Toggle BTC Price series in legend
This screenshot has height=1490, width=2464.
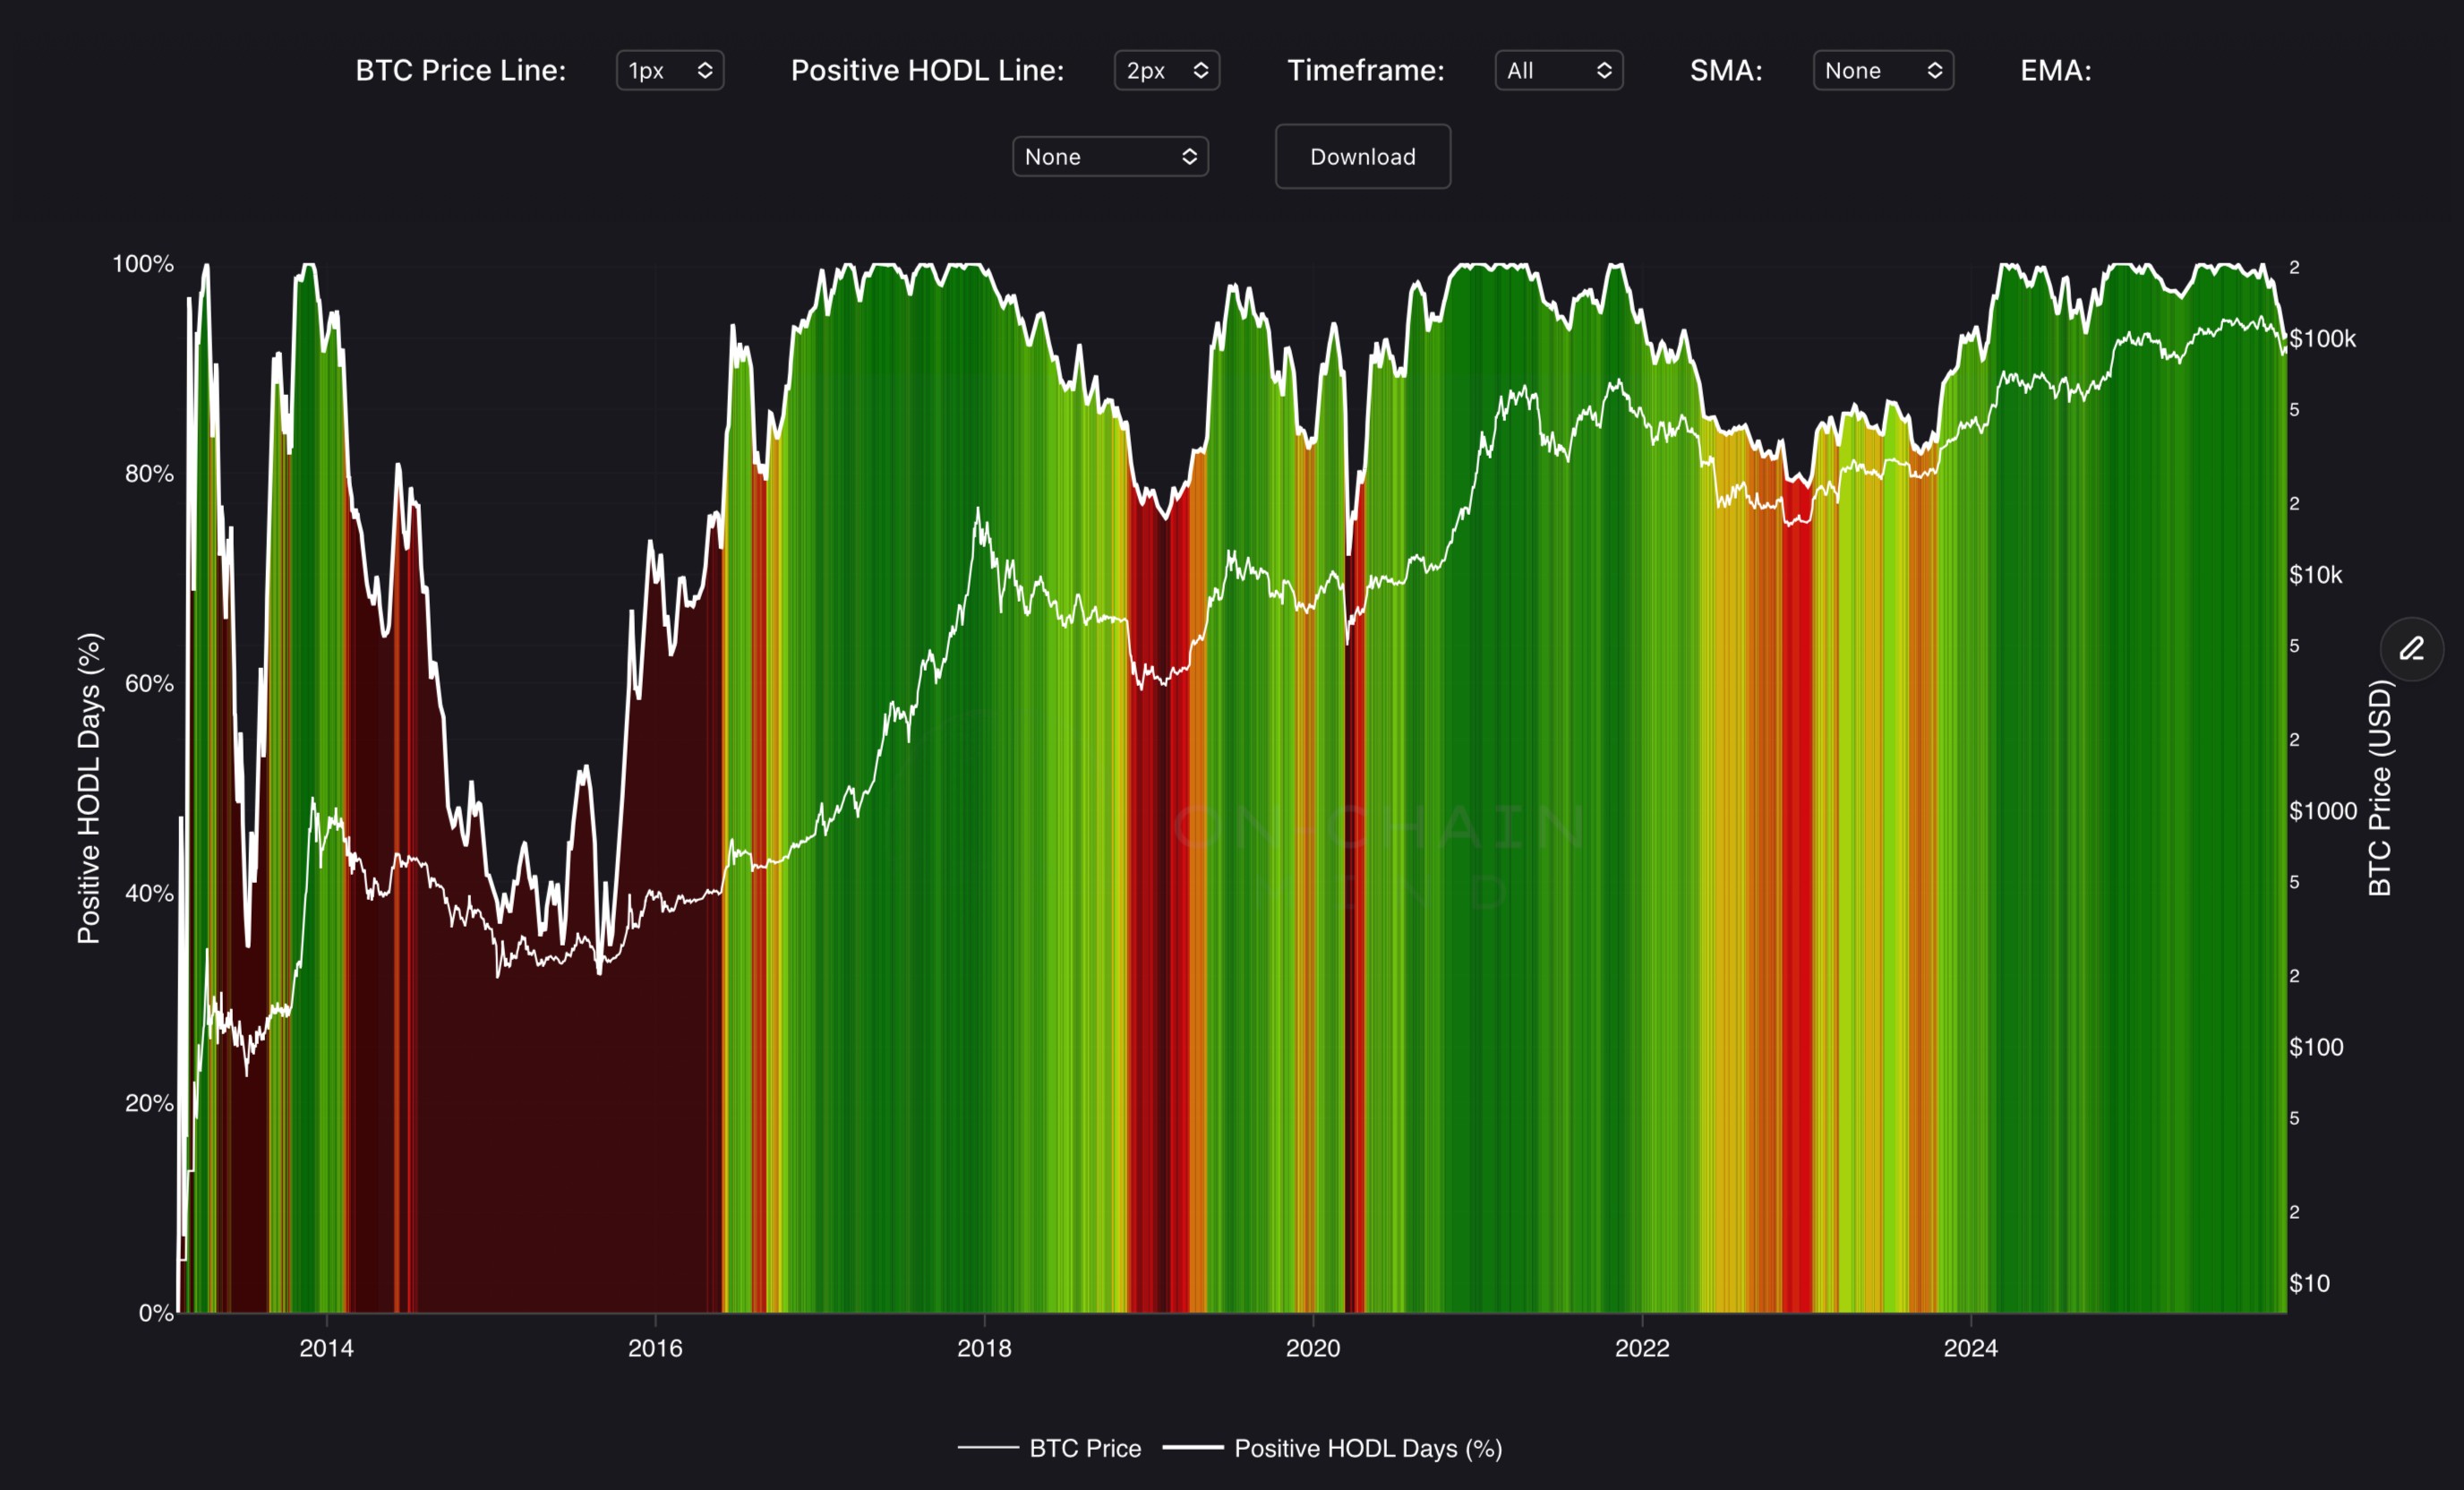(1084, 1448)
